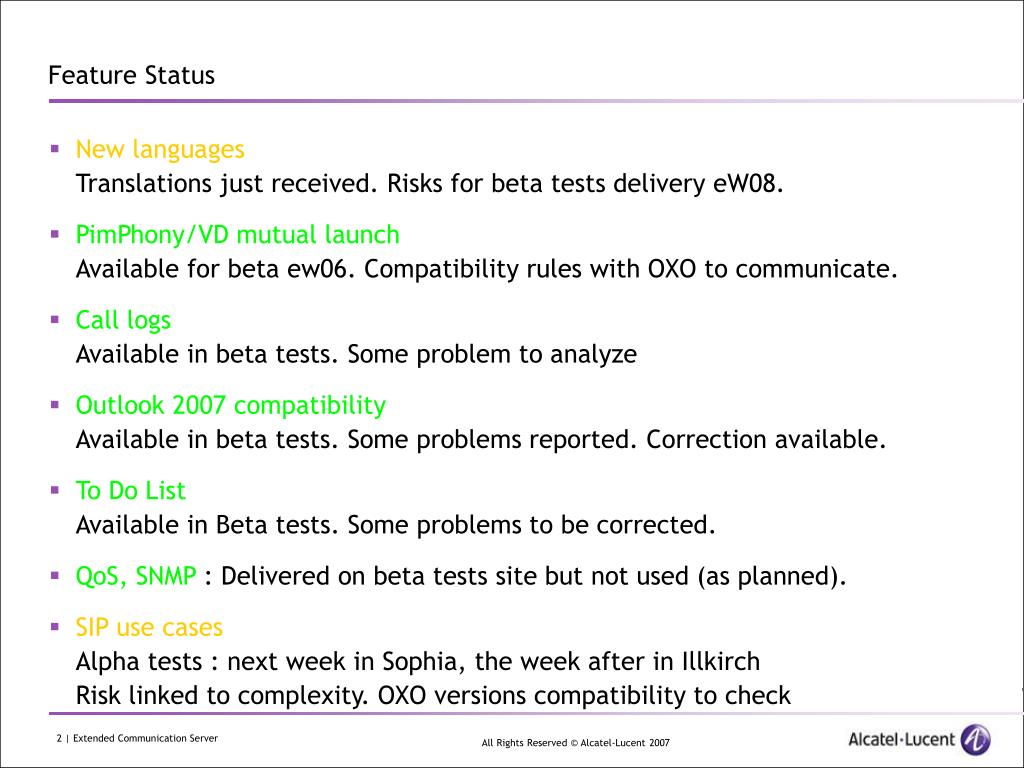Click the purple bullet beside To Do List
This screenshot has height=768, width=1024.
coord(55,490)
